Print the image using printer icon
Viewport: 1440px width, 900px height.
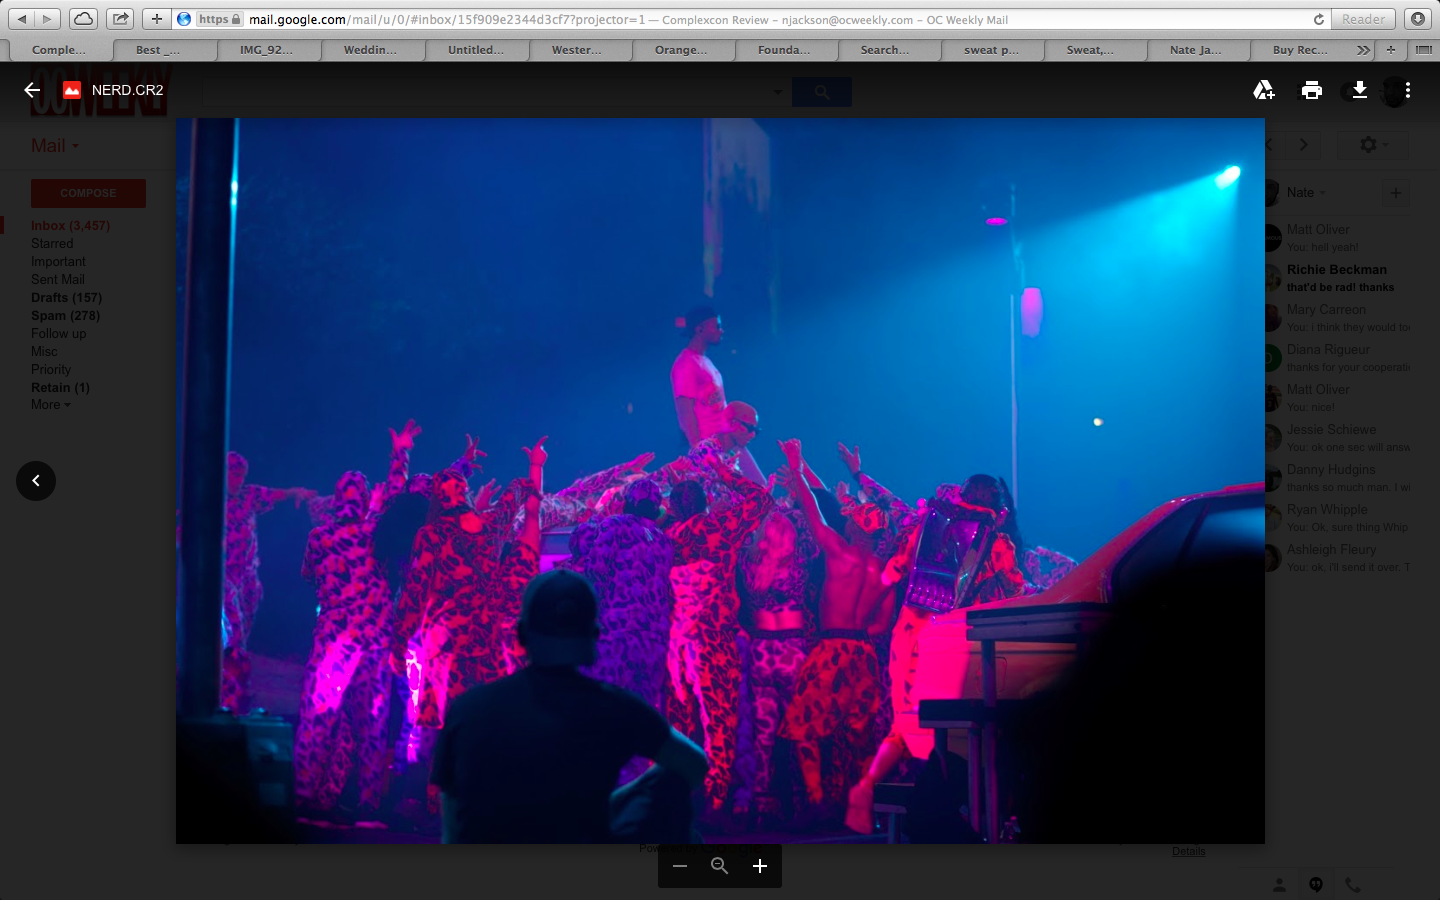tap(1312, 90)
